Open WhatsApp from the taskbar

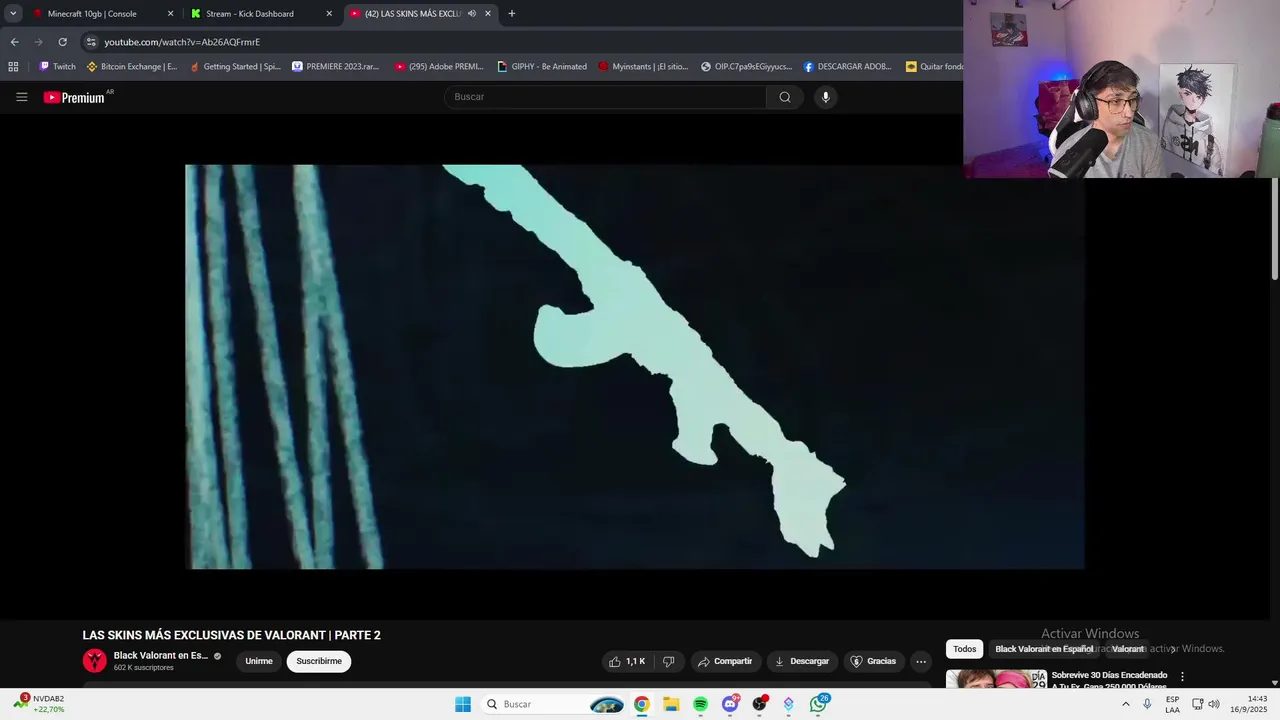[x=819, y=704]
